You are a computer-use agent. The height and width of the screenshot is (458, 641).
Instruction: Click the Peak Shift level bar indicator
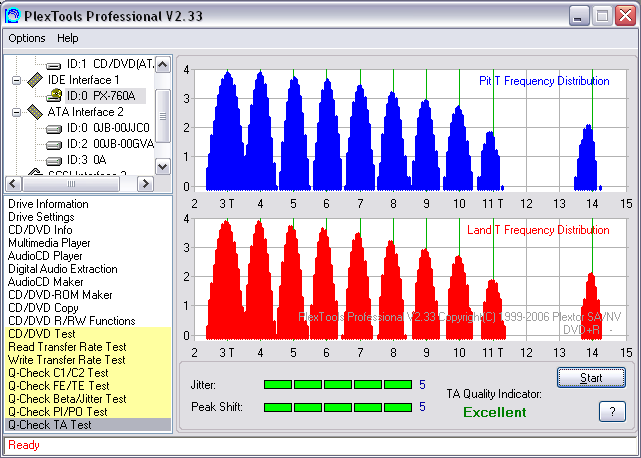click(338, 407)
